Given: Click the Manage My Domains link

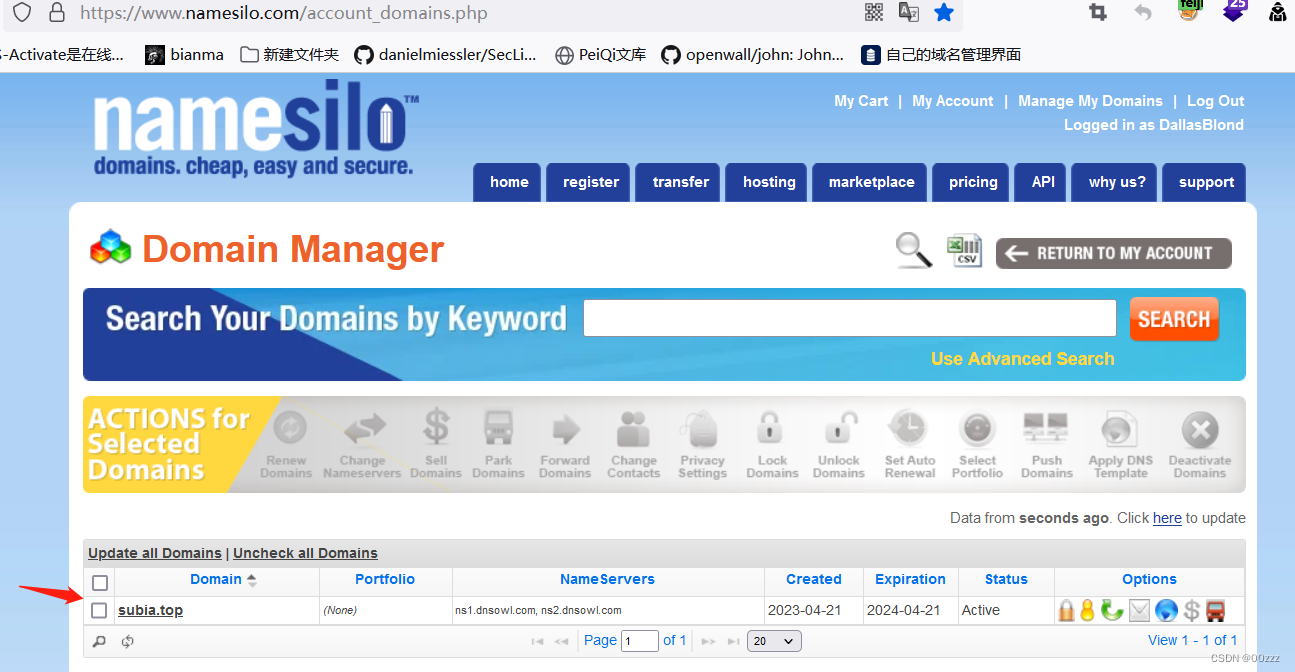Looking at the screenshot, I should [1090, 101].
